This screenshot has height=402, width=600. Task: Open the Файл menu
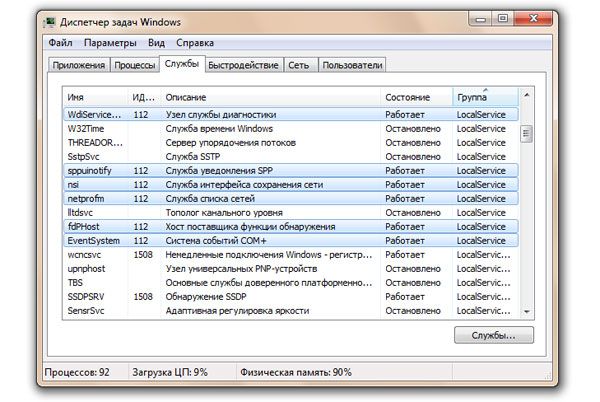[60, 43]
